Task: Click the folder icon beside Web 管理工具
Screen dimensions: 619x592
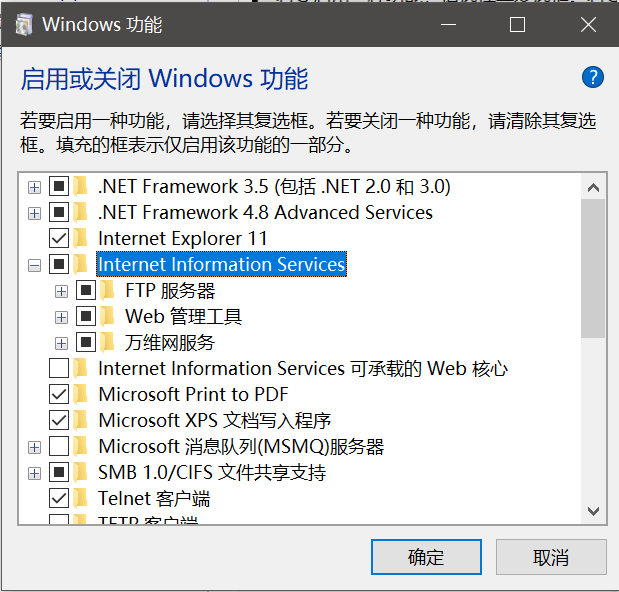Action: [108, 317]
